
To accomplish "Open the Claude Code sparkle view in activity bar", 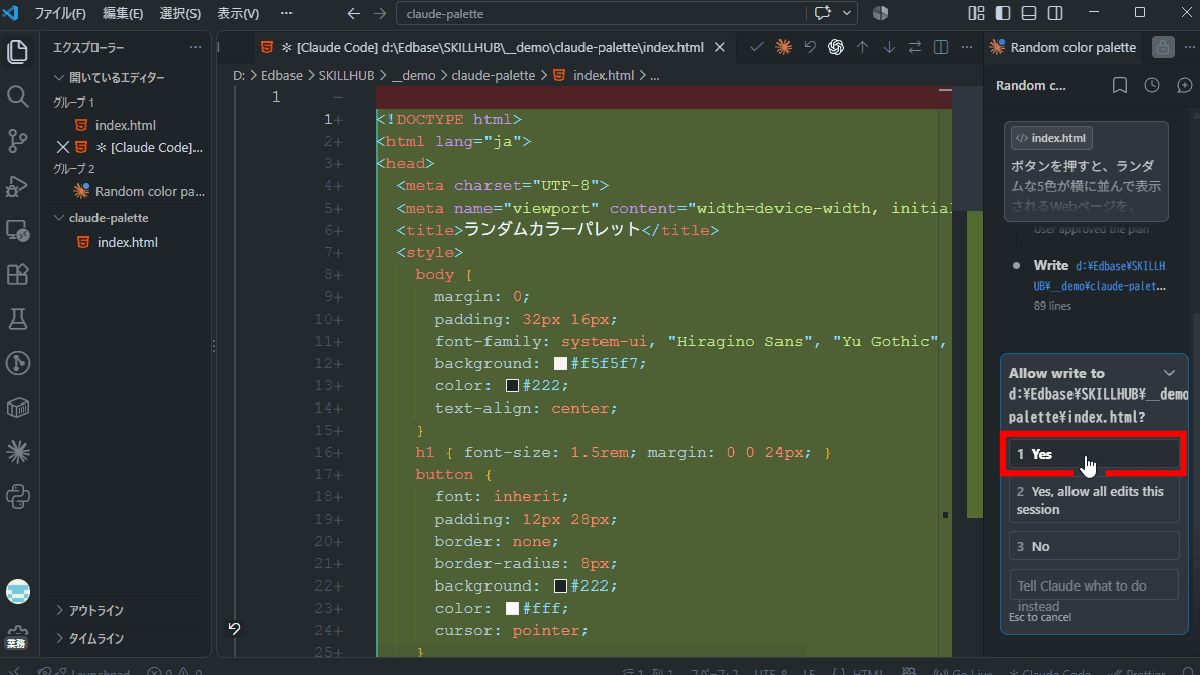I will coord(17,452).
